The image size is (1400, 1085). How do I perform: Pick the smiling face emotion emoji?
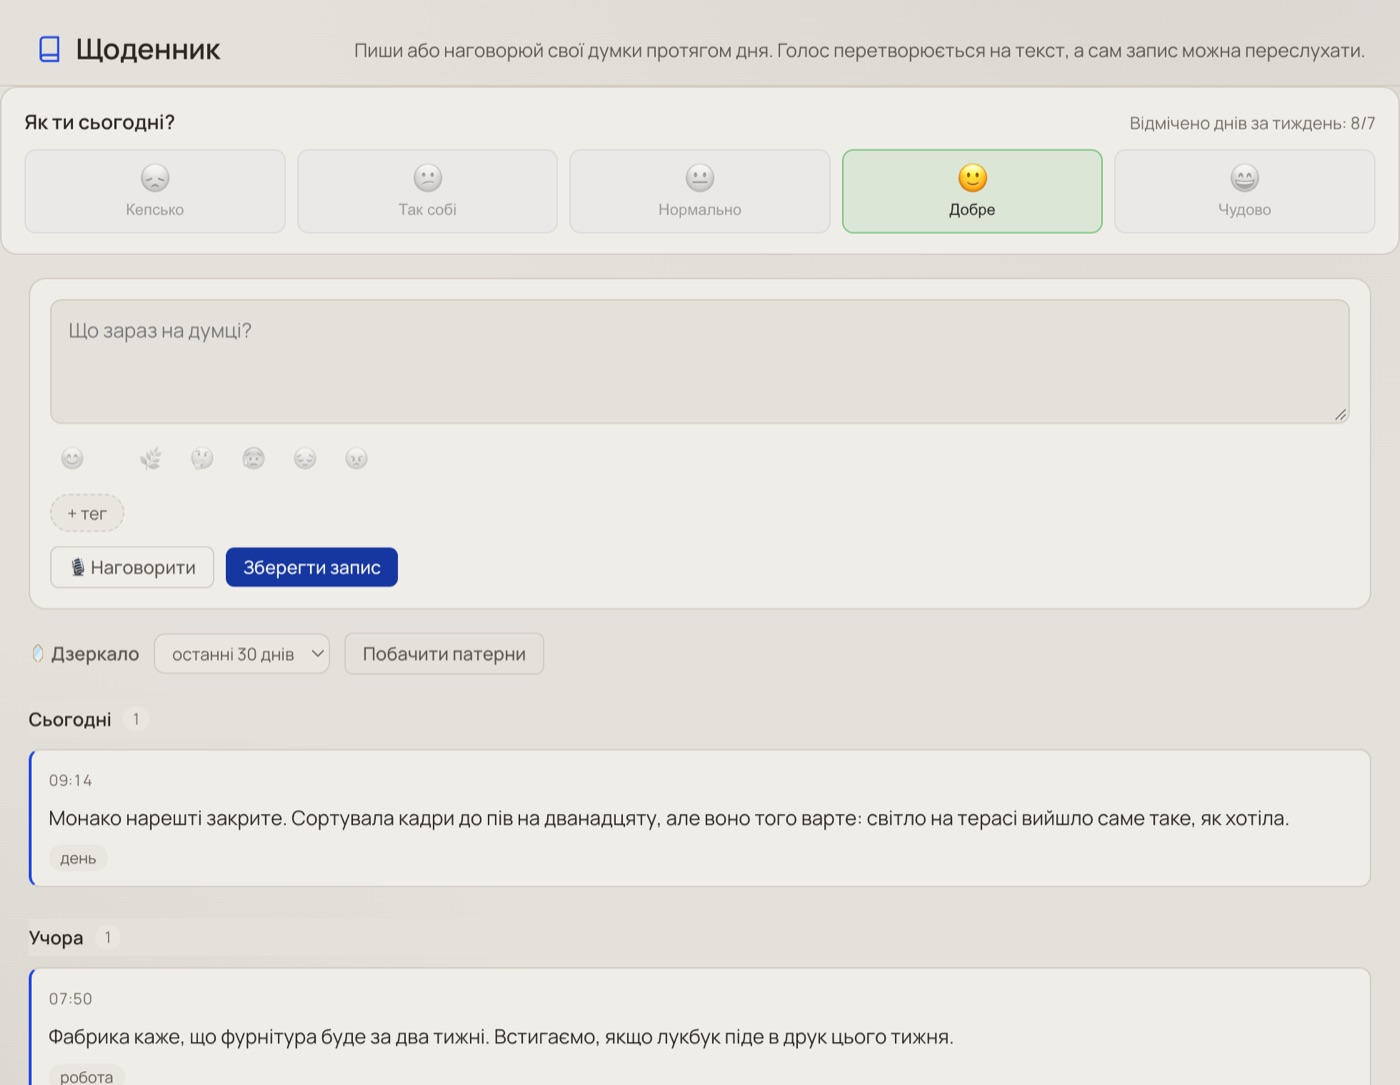(x=72, y=458)
